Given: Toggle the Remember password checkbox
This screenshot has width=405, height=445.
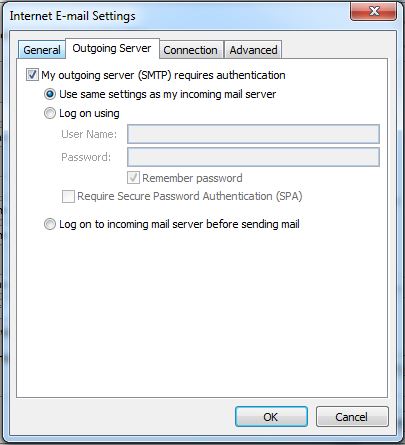Looking at the screenshot, I should (133, 178).
